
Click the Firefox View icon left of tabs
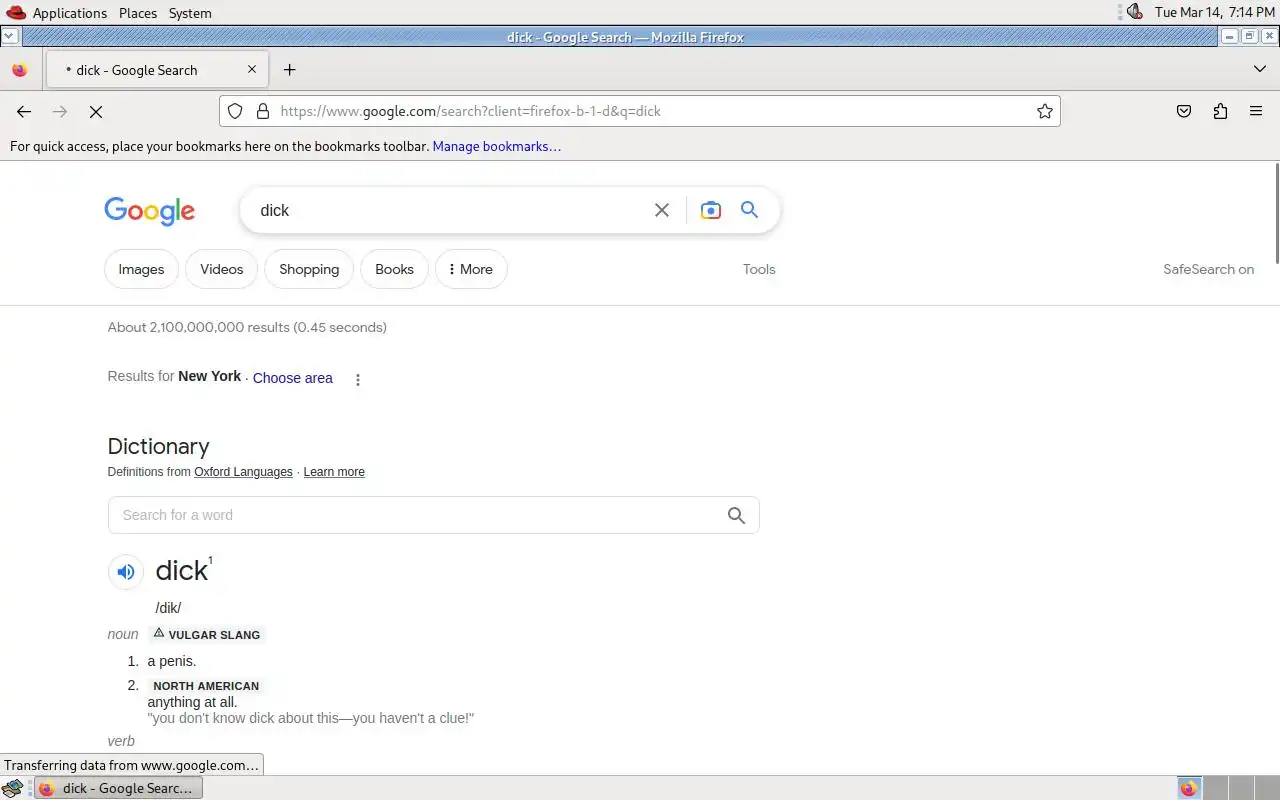[x=19, y=70]
